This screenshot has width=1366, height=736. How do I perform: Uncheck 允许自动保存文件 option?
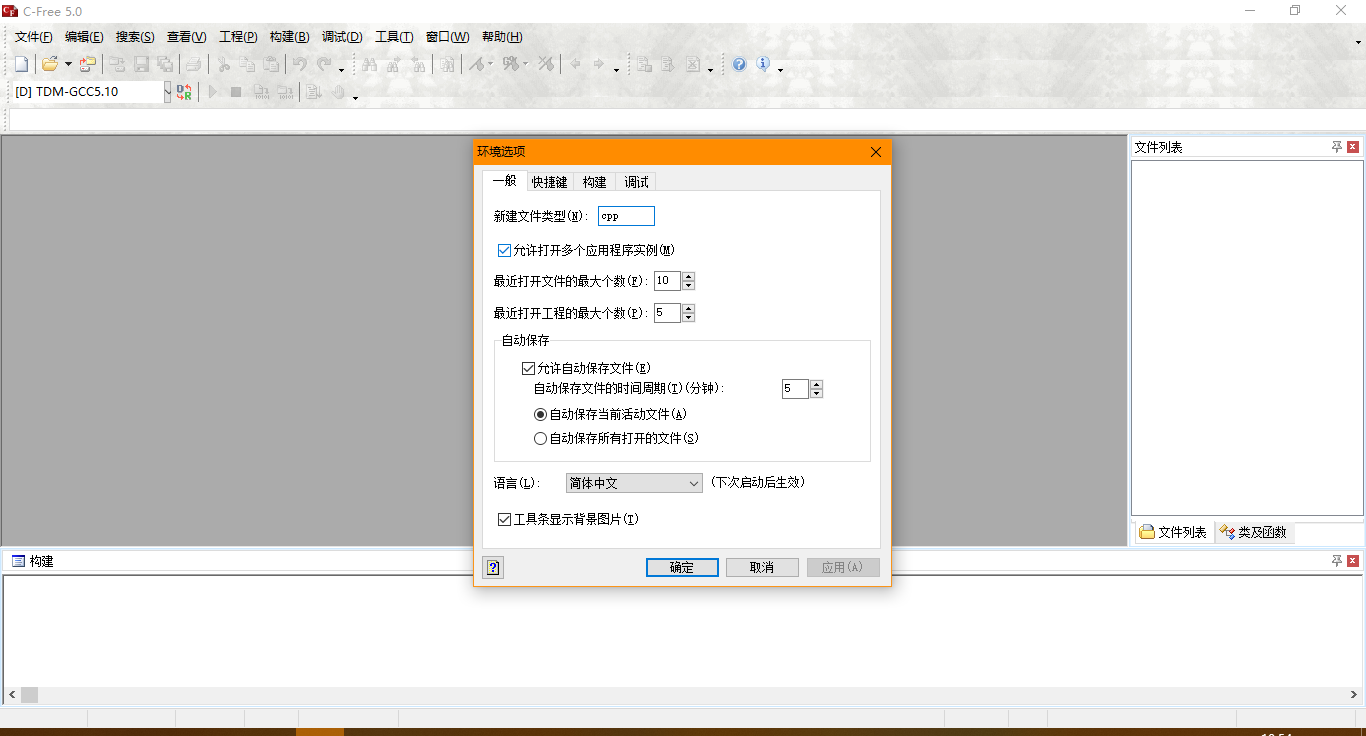point(528,369)
